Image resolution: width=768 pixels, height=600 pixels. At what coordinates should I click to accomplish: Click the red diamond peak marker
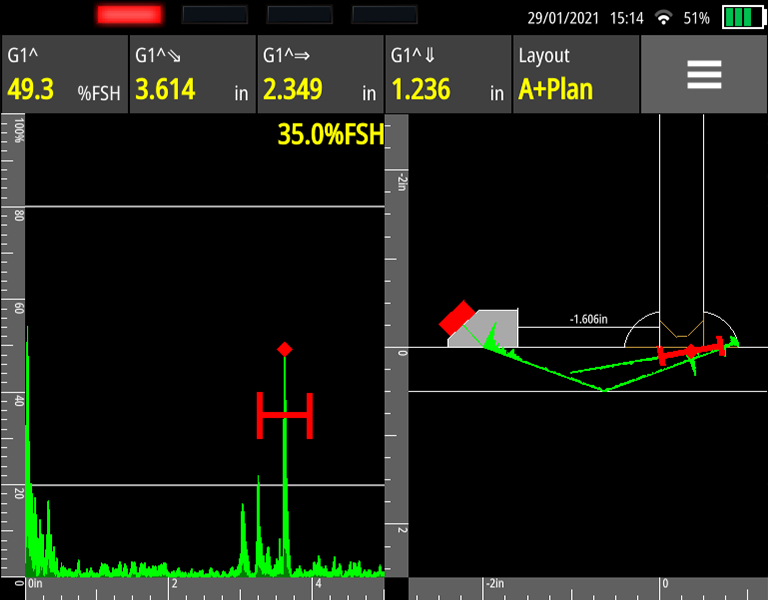point(285,349)
